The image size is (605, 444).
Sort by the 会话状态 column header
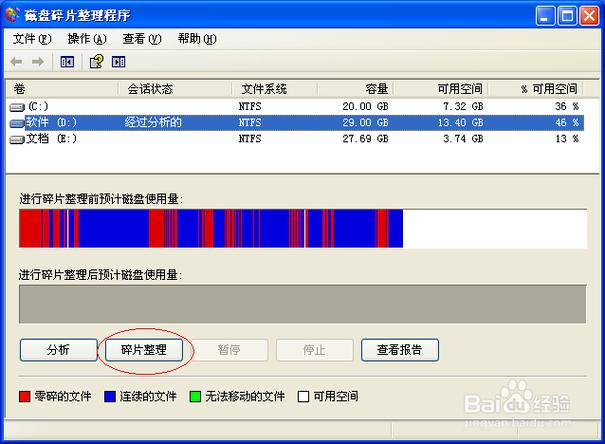click(x=175, y=89)
